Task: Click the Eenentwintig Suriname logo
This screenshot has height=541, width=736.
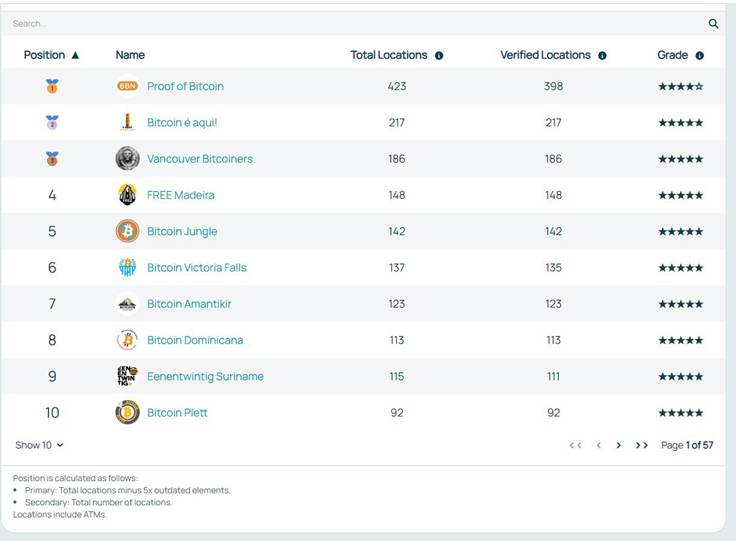Action: pyautogui.click(x=127, y=376)
